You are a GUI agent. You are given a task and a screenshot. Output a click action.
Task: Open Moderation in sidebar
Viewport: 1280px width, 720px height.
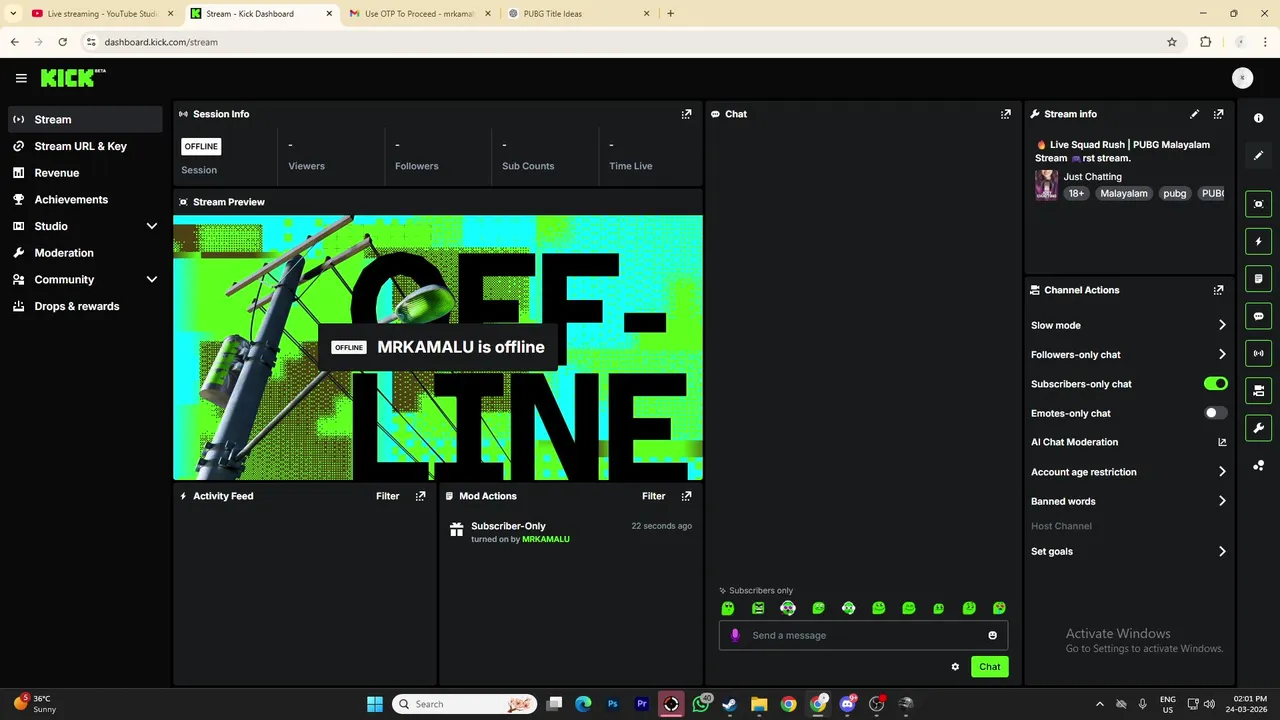click(x=85, y=253)
